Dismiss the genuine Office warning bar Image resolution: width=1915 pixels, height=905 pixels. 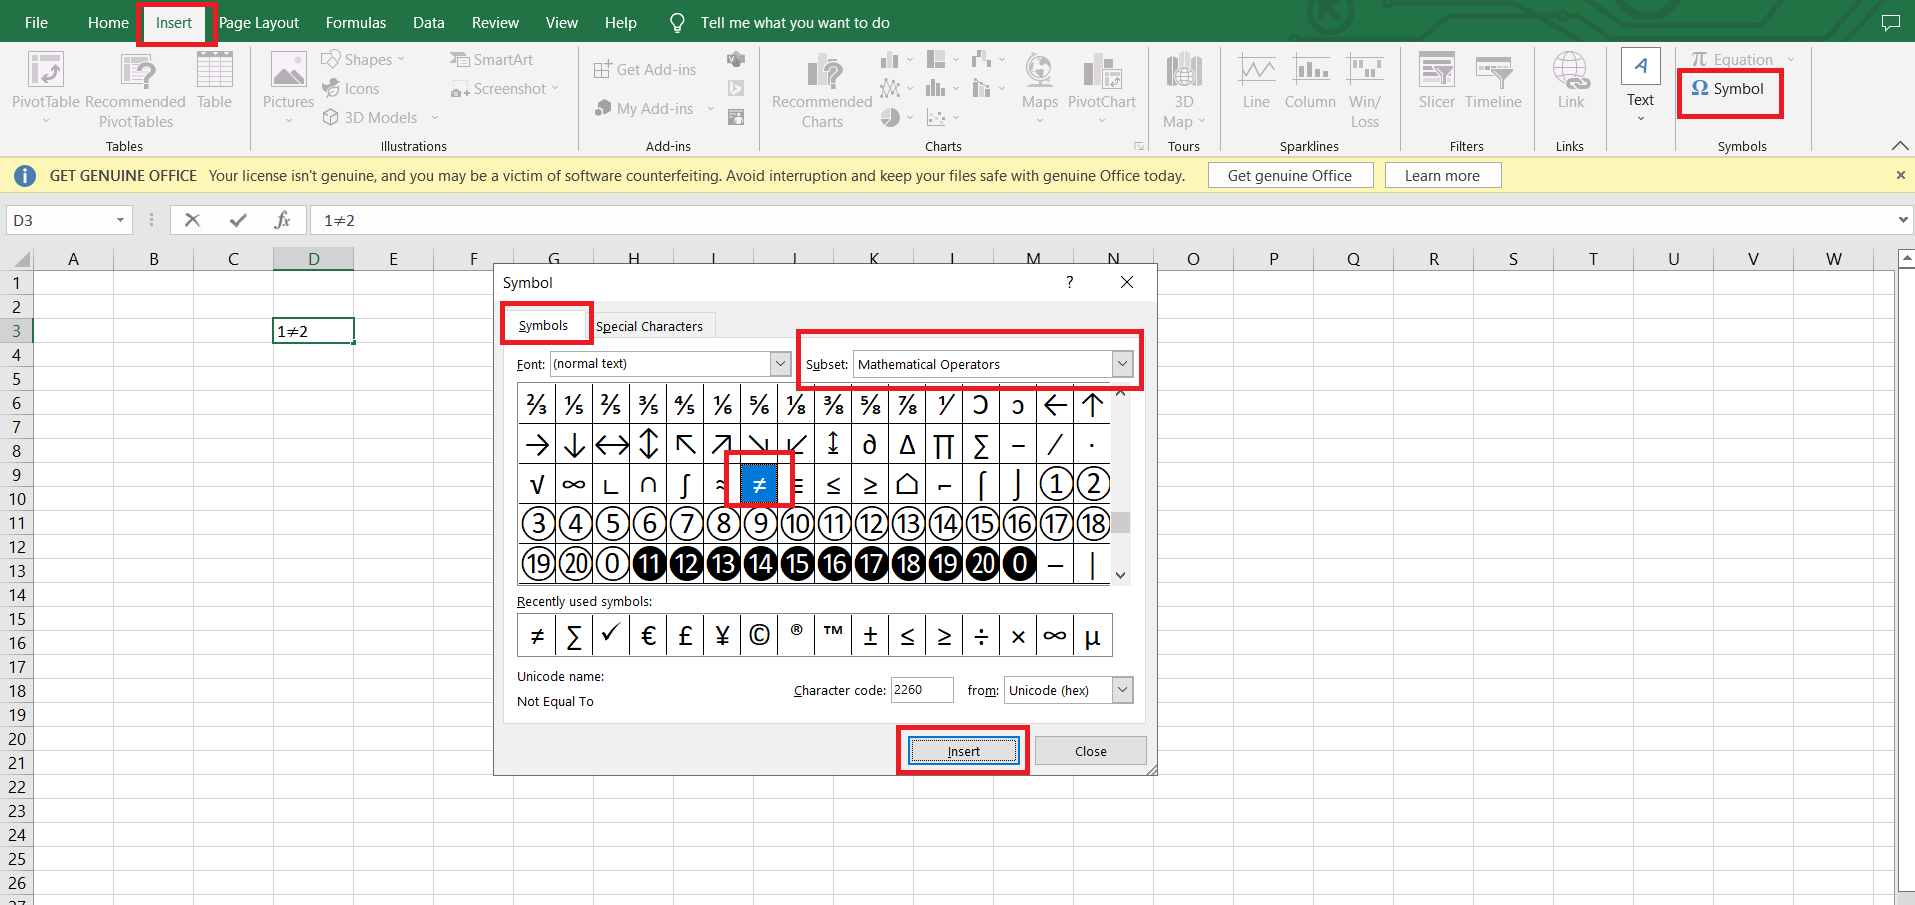[1900, 175]
